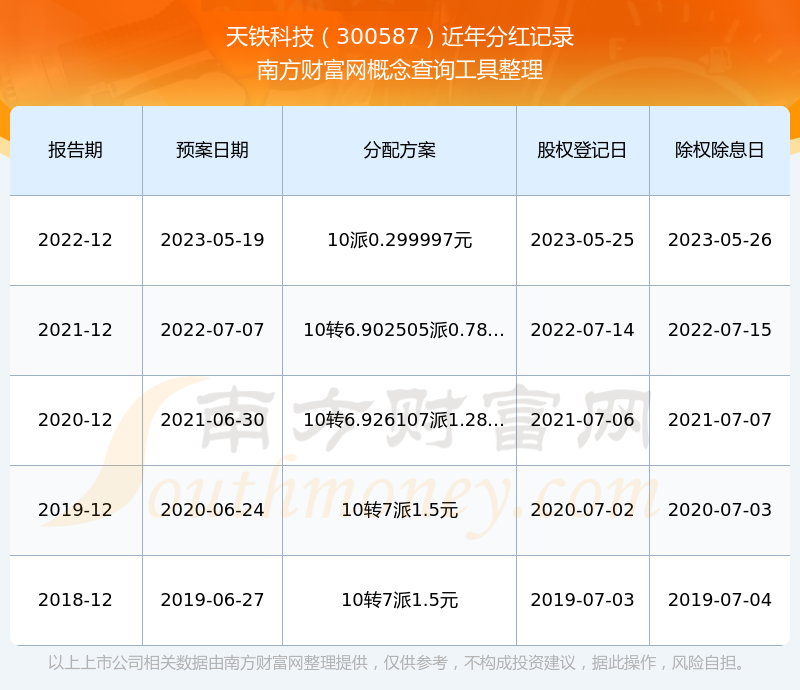
Task: Click the 预案日期 column header
Action: [x=212, y=150]
